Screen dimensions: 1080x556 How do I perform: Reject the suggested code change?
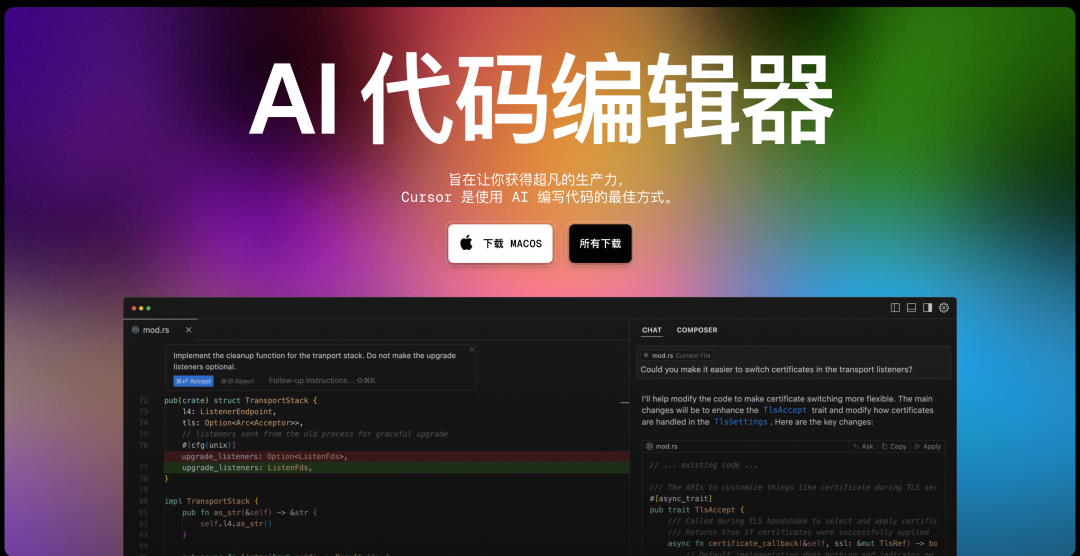(237, 381)
